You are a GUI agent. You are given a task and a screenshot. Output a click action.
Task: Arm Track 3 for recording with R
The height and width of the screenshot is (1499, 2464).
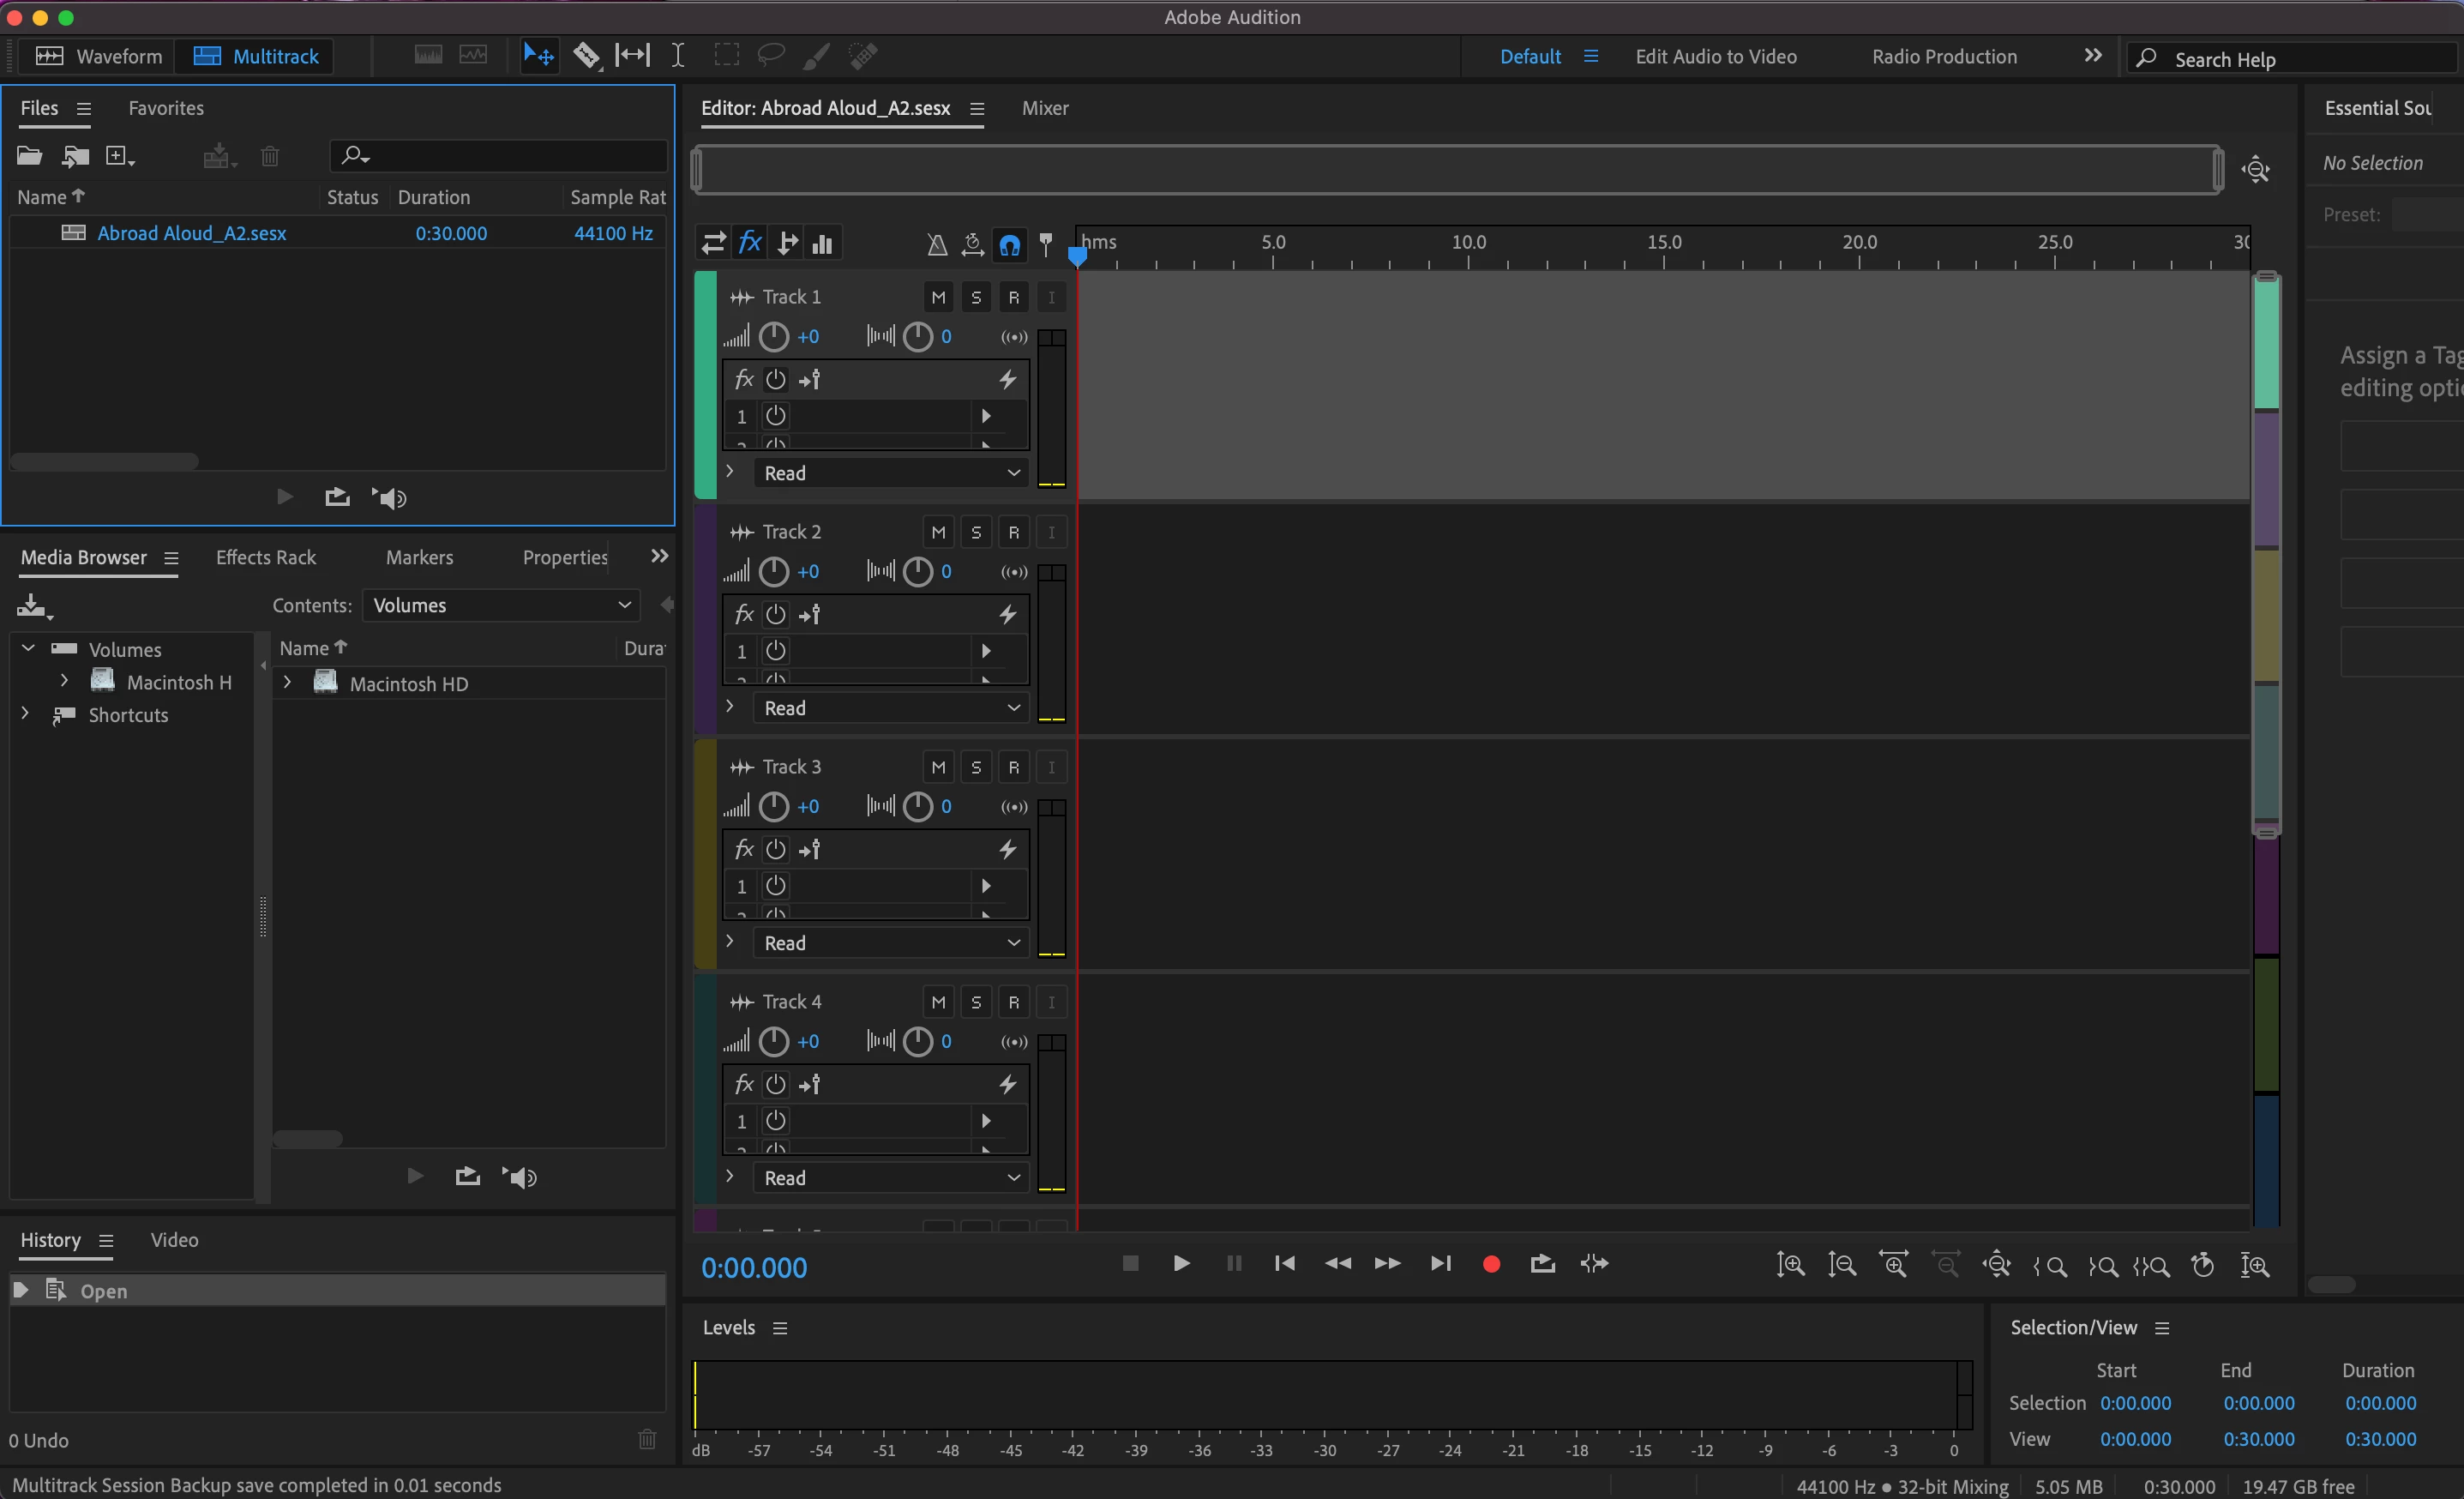[1013, 767]
